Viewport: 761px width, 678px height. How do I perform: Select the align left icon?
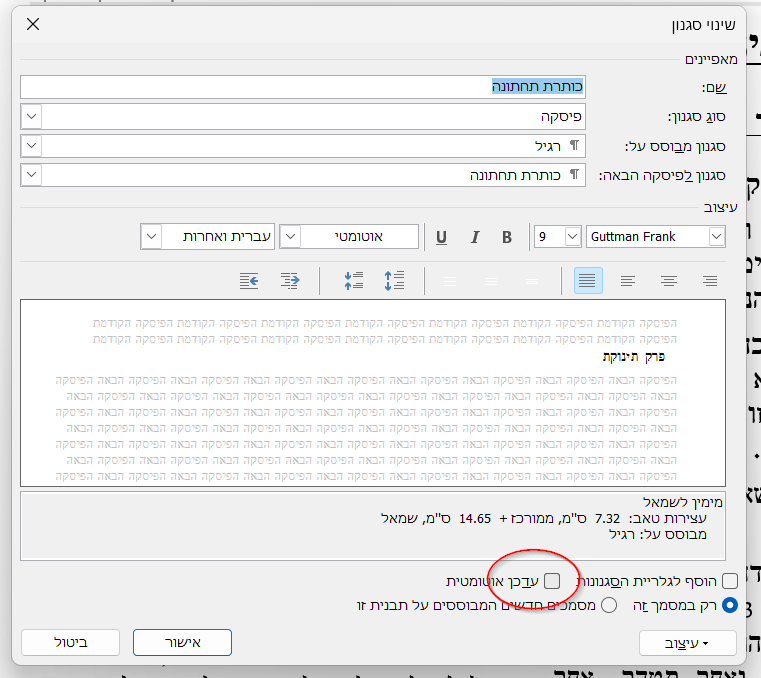coord(628,281)
